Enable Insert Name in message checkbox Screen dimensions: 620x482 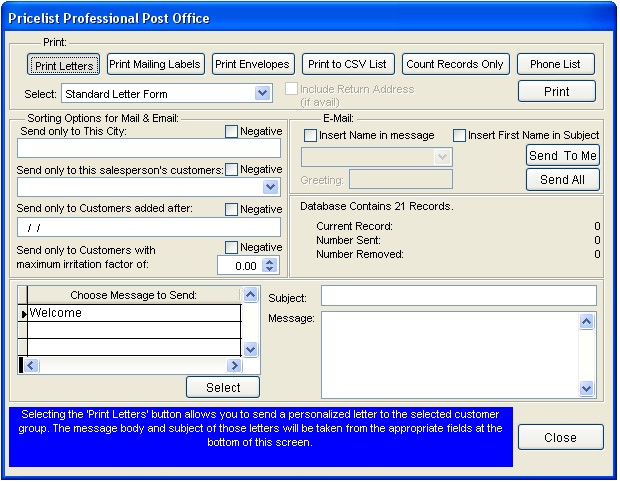311,136
